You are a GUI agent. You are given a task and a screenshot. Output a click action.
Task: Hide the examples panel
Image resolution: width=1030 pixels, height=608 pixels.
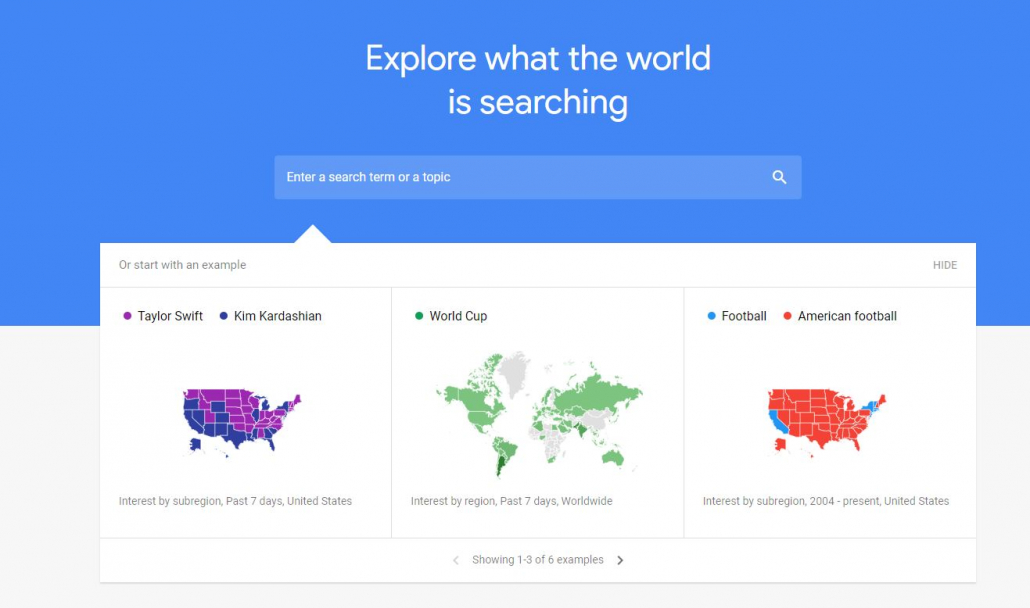point(945,265)
